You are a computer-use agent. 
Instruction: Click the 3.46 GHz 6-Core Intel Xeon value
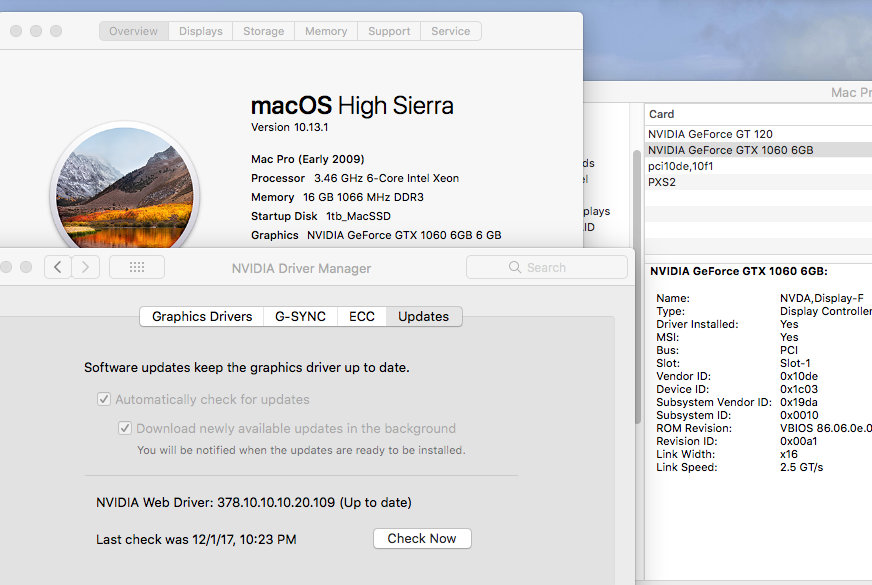click(x=387, y=179)
